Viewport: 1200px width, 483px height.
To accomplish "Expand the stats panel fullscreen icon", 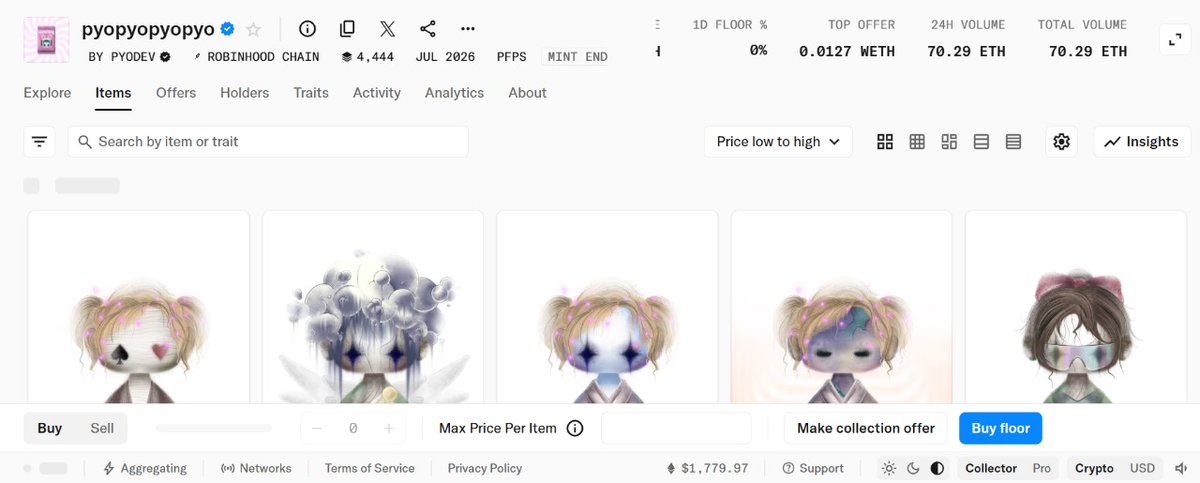I will (x=1175, y=39).
